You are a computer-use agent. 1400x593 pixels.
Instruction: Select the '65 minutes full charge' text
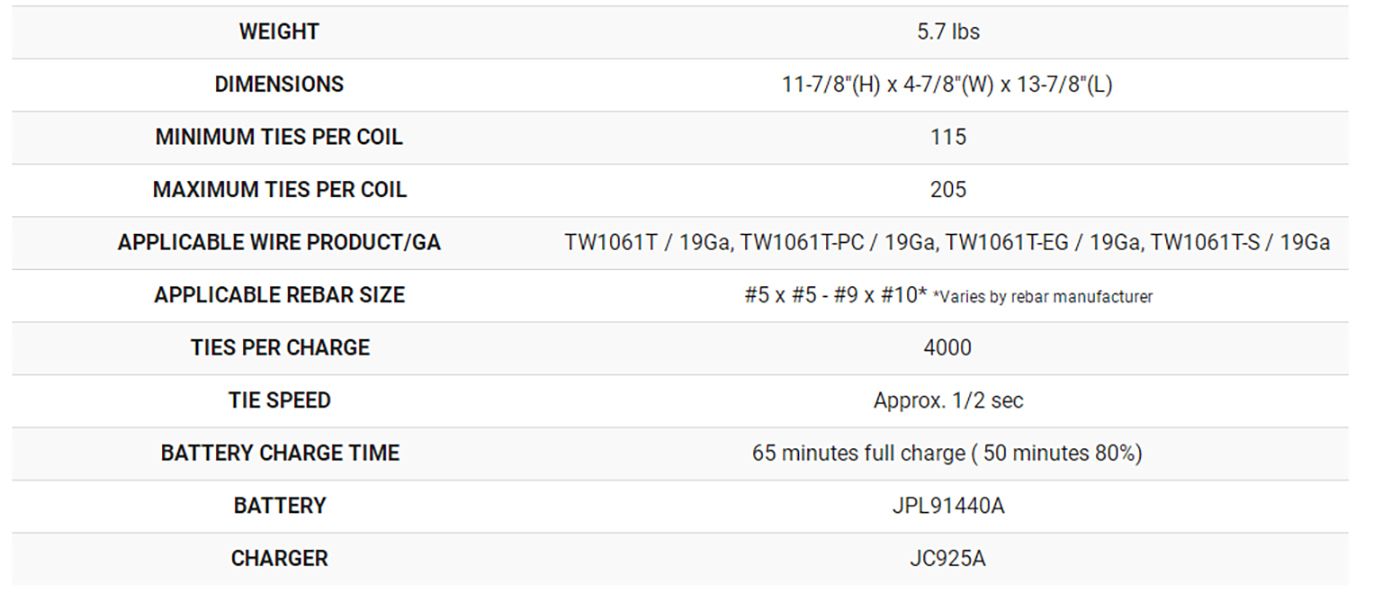tap(858, 453)
